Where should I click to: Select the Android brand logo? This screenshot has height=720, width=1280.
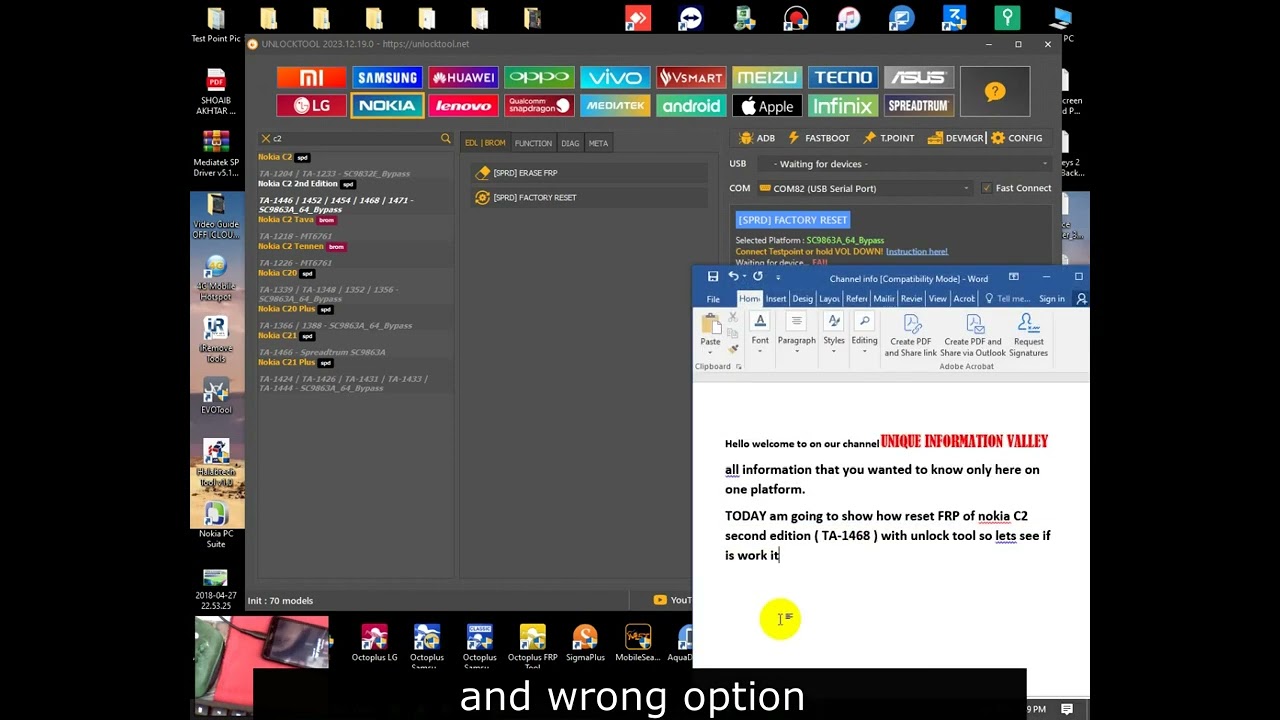691,106
